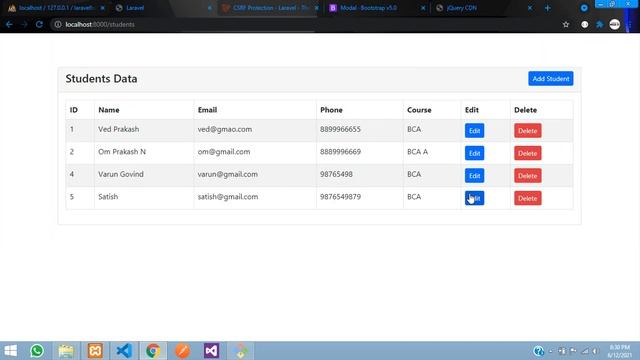Delete the Om Prakash N record
The height and width of the screenshot is (360, 640).
click(527, 153)
